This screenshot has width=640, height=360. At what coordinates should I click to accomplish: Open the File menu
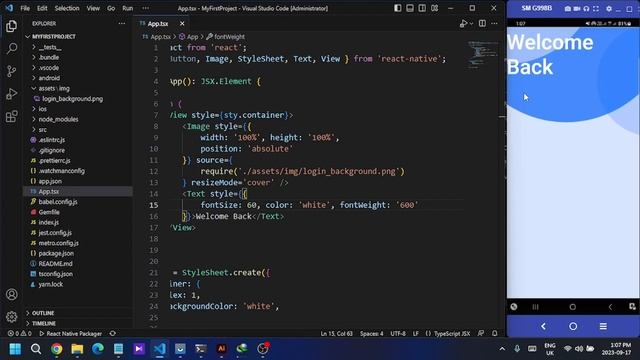25,8
